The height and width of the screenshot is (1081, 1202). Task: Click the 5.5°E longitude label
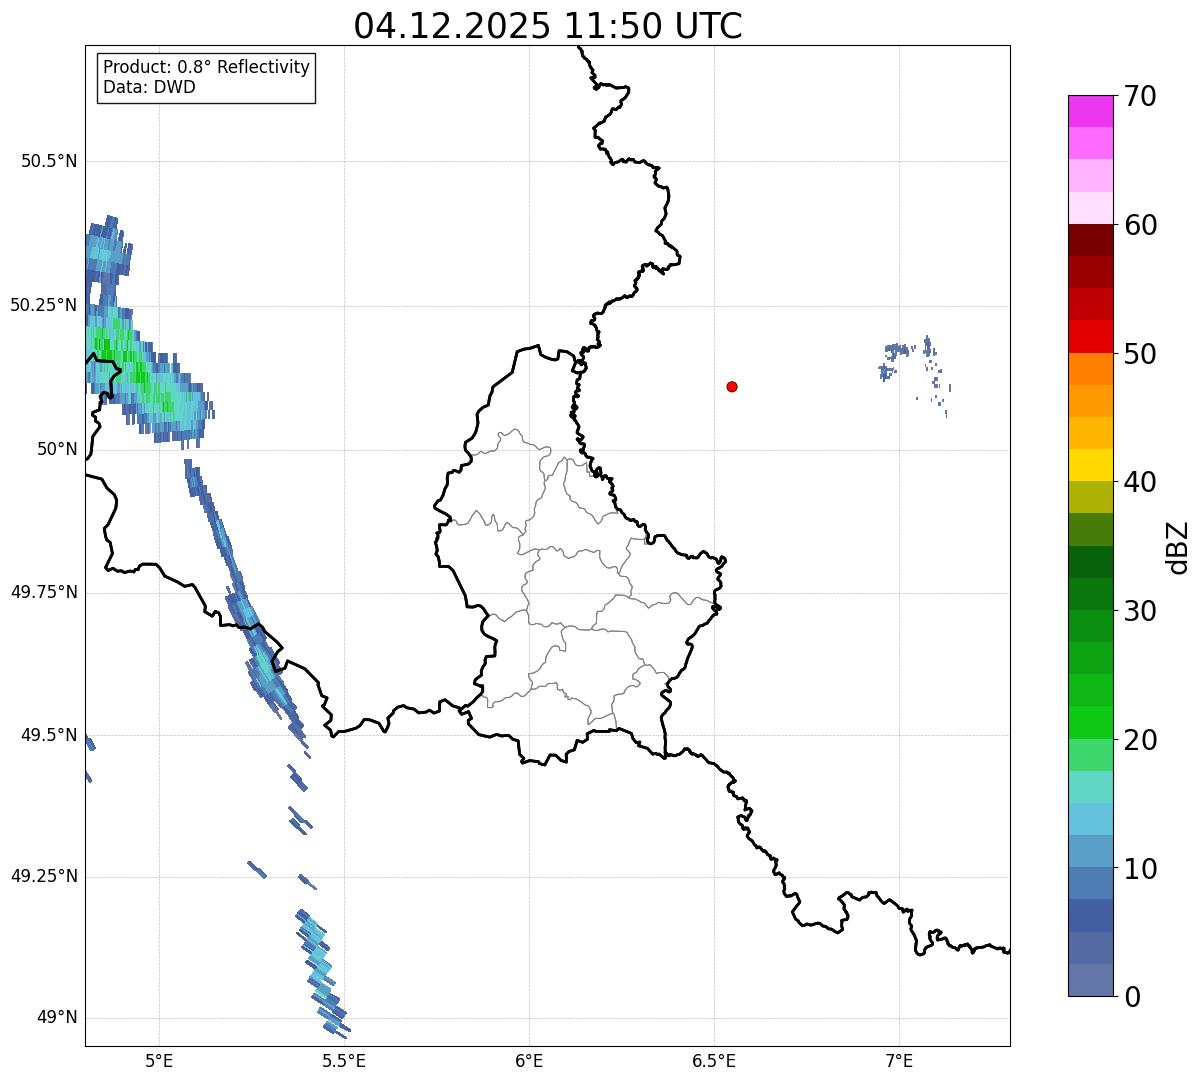pos(344,1060)
